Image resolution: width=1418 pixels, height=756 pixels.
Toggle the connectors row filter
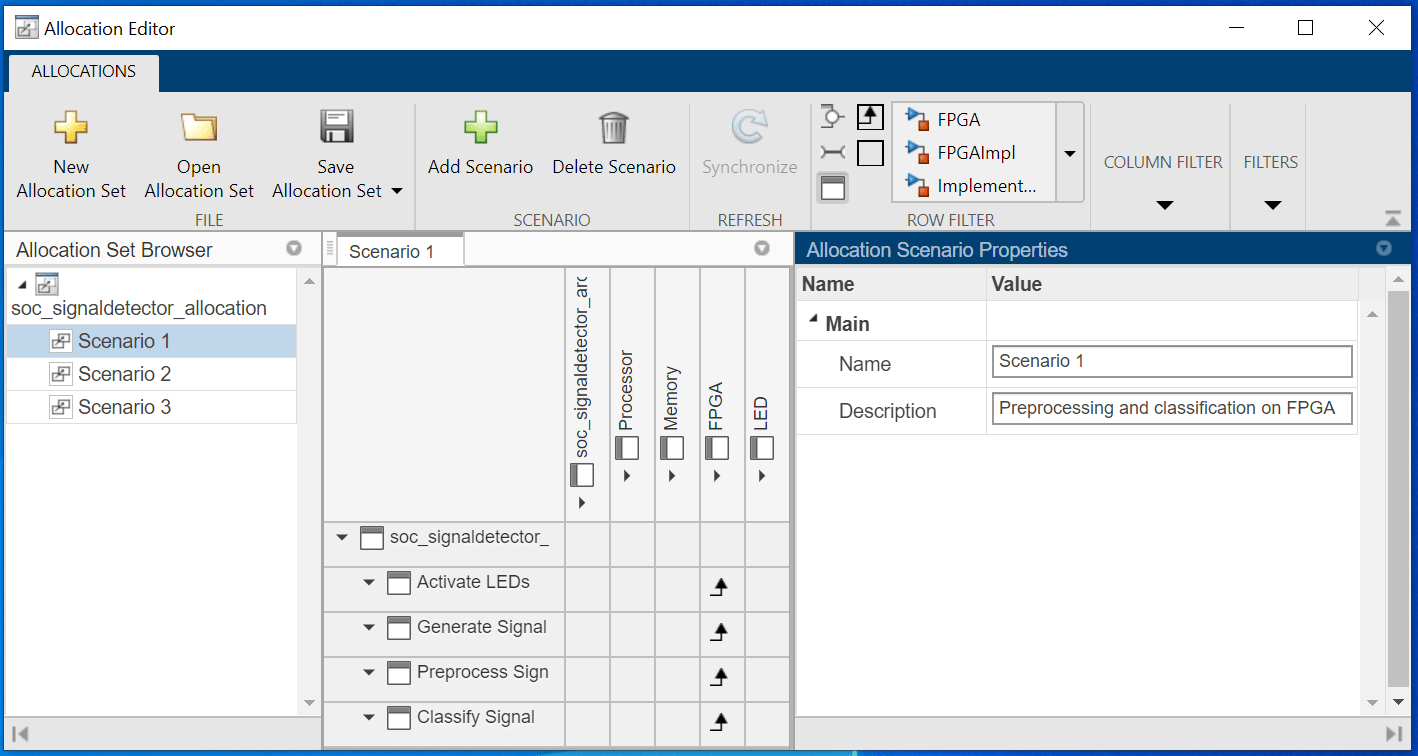[833, 152]
